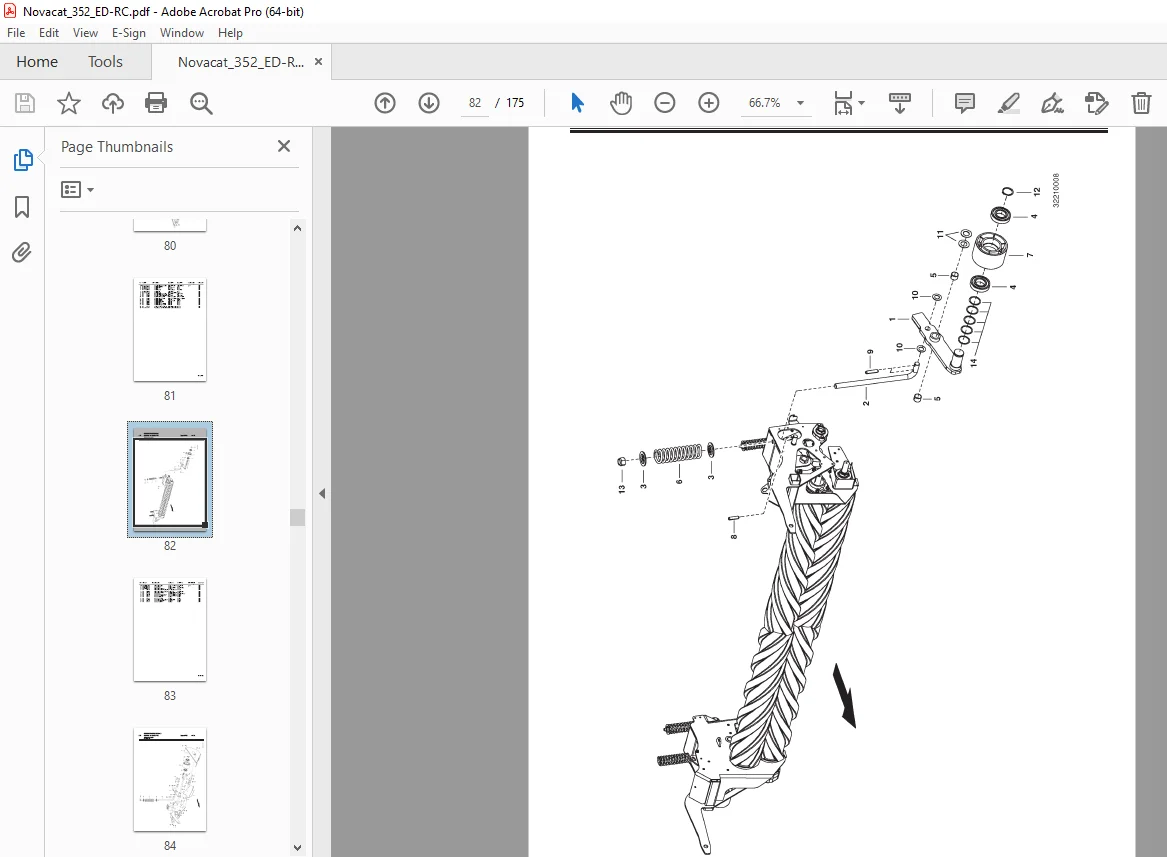This screenshot has height=857, width=1167.
Task: Open the Attachments paperclip panel
Action: pyautogui.click(x=22, y=253)
